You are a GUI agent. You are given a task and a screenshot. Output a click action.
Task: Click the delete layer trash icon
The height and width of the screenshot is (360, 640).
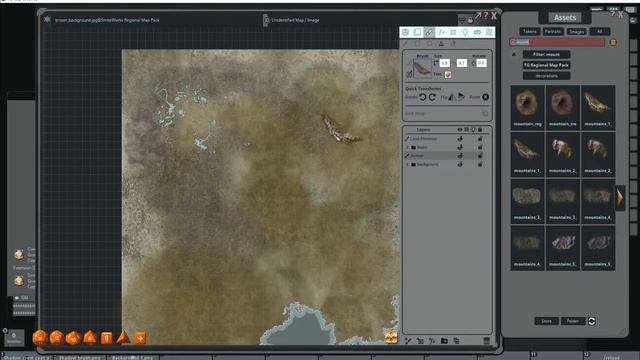487,341
